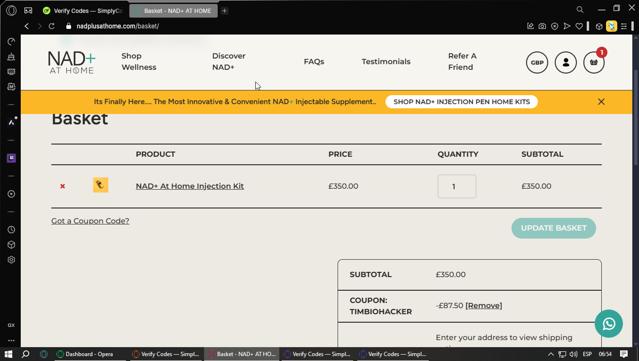Open the ad blocker shield icon
This screenshot has width=639, height=361.
[554, 26]
